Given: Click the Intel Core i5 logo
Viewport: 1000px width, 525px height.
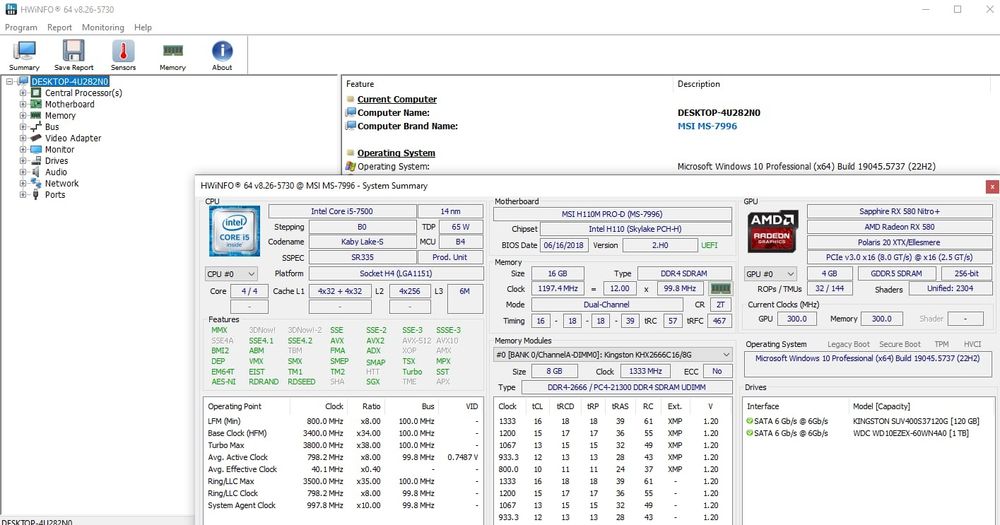Looking at the screenshot, I should tap(234, 231).
